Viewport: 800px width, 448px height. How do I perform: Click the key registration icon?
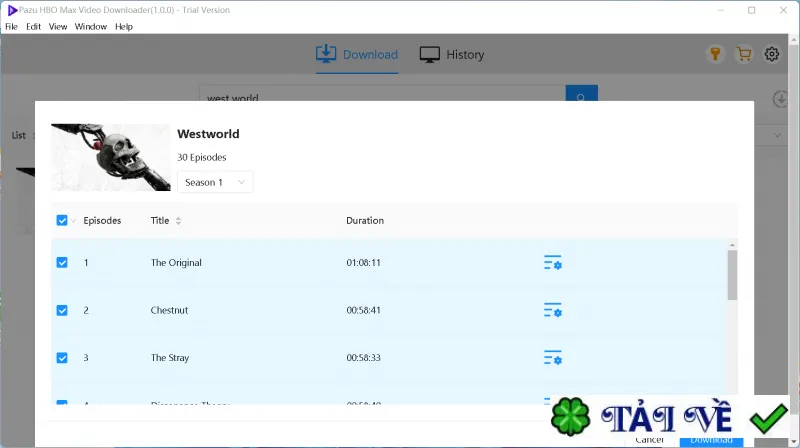(715, 54)
